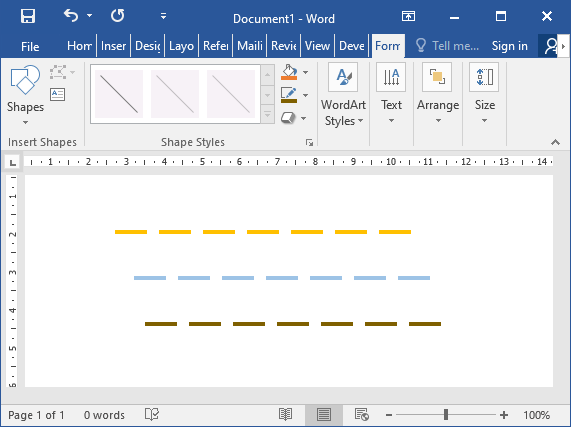The height and width of the screenshot is (427, 571).
Task: Select the Format tab
Action: pyautogui.click(x=388, y=46)
